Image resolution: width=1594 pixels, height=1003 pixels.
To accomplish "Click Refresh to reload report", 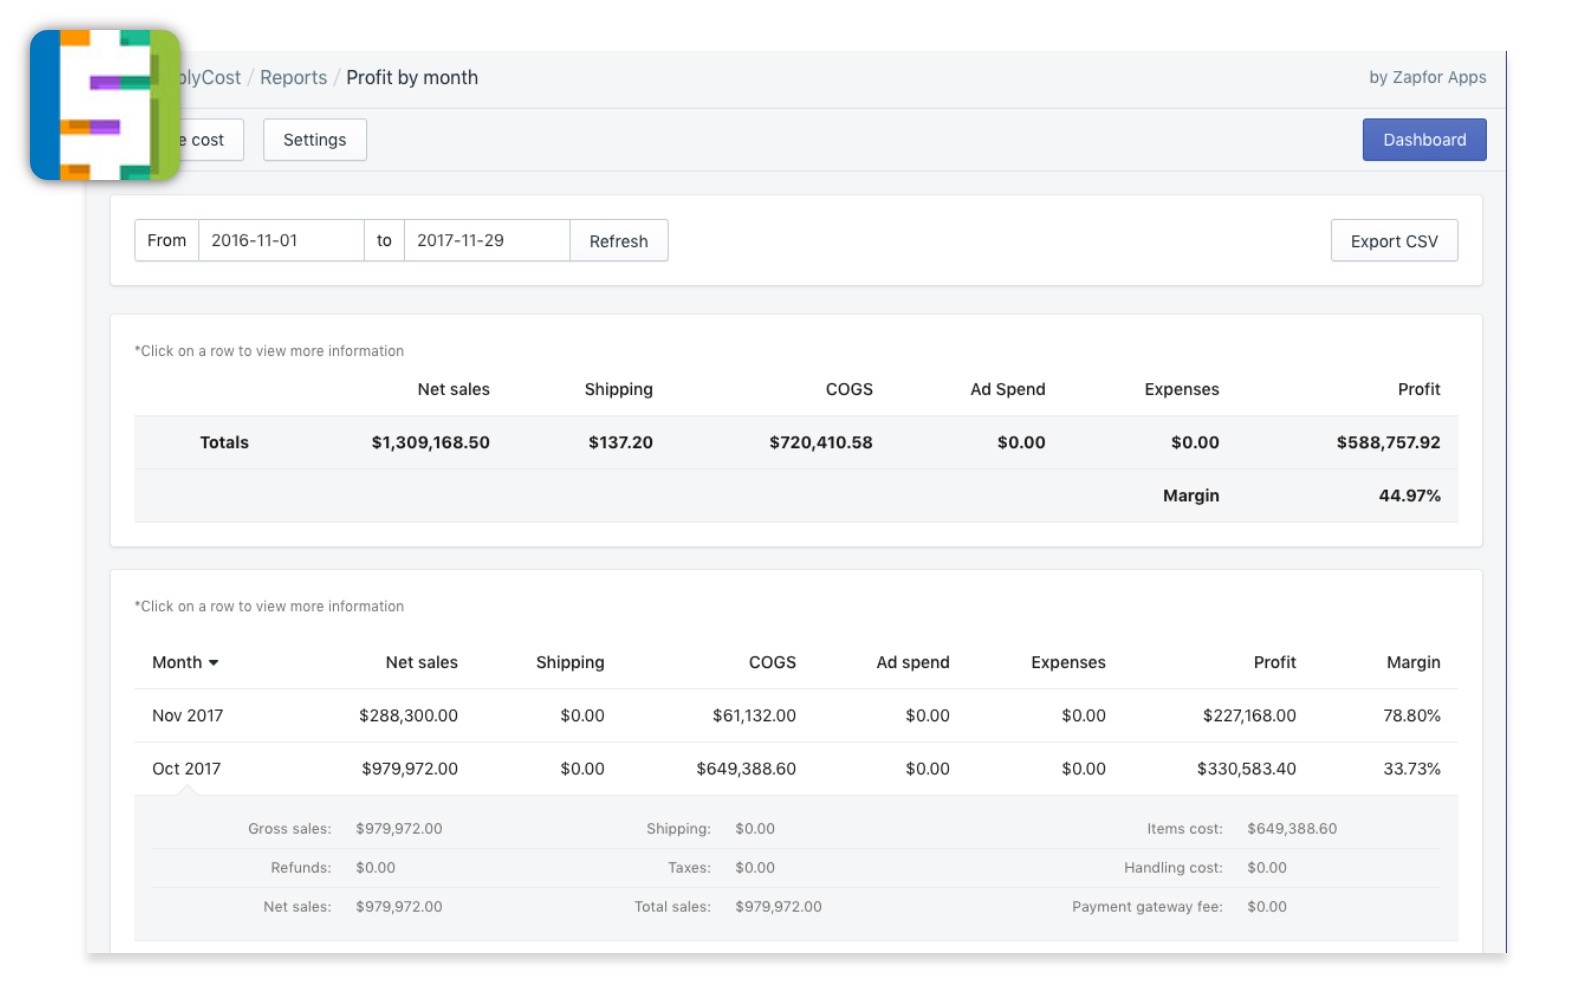I will (618, 241).
